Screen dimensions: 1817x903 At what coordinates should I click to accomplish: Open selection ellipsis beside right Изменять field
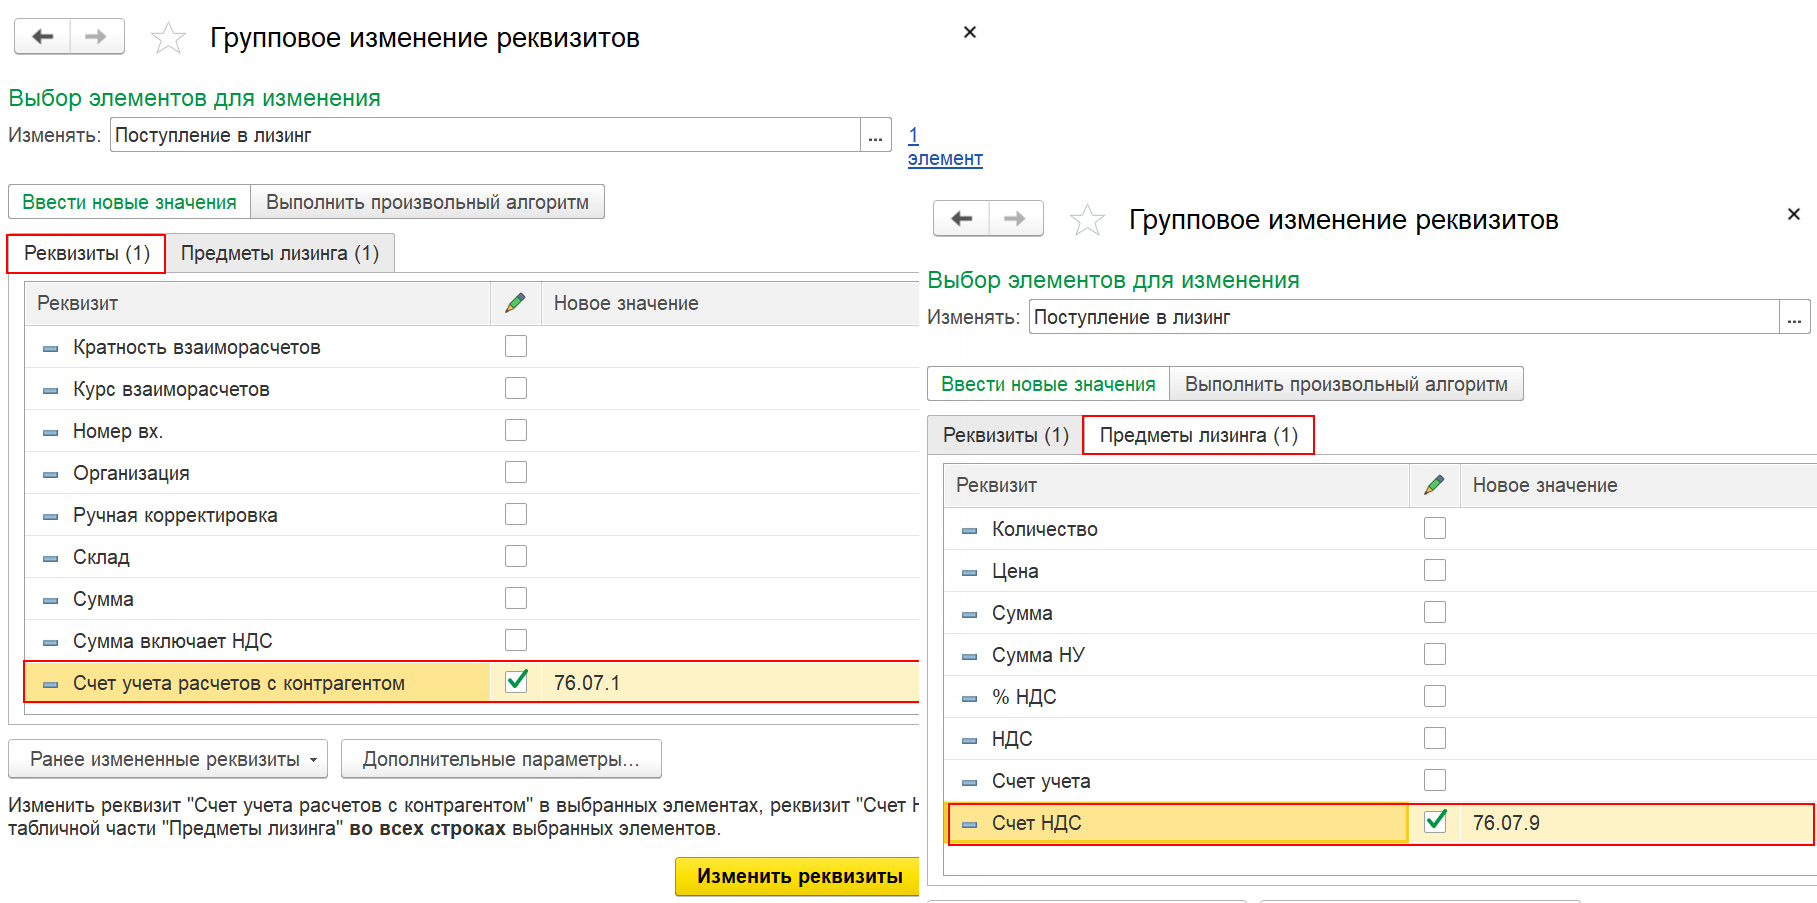point(1794,317)
